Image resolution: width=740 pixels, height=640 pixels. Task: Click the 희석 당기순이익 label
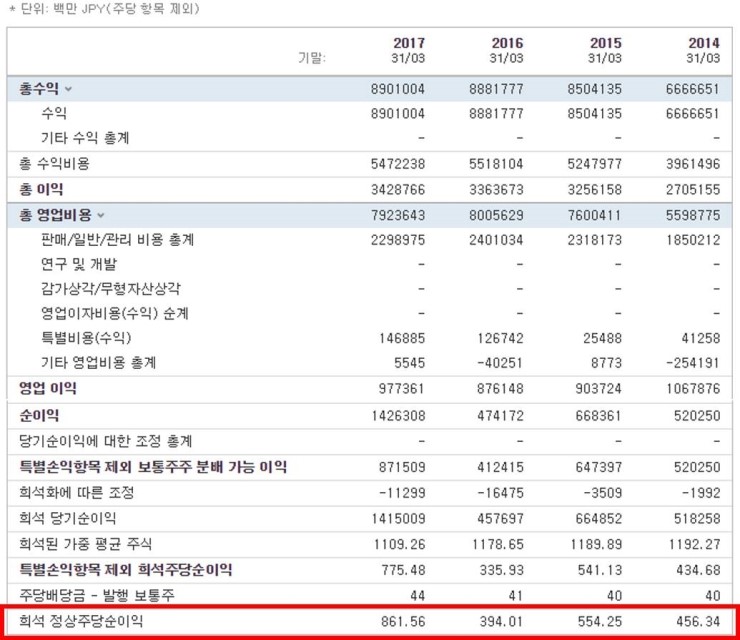coord(67,518)
